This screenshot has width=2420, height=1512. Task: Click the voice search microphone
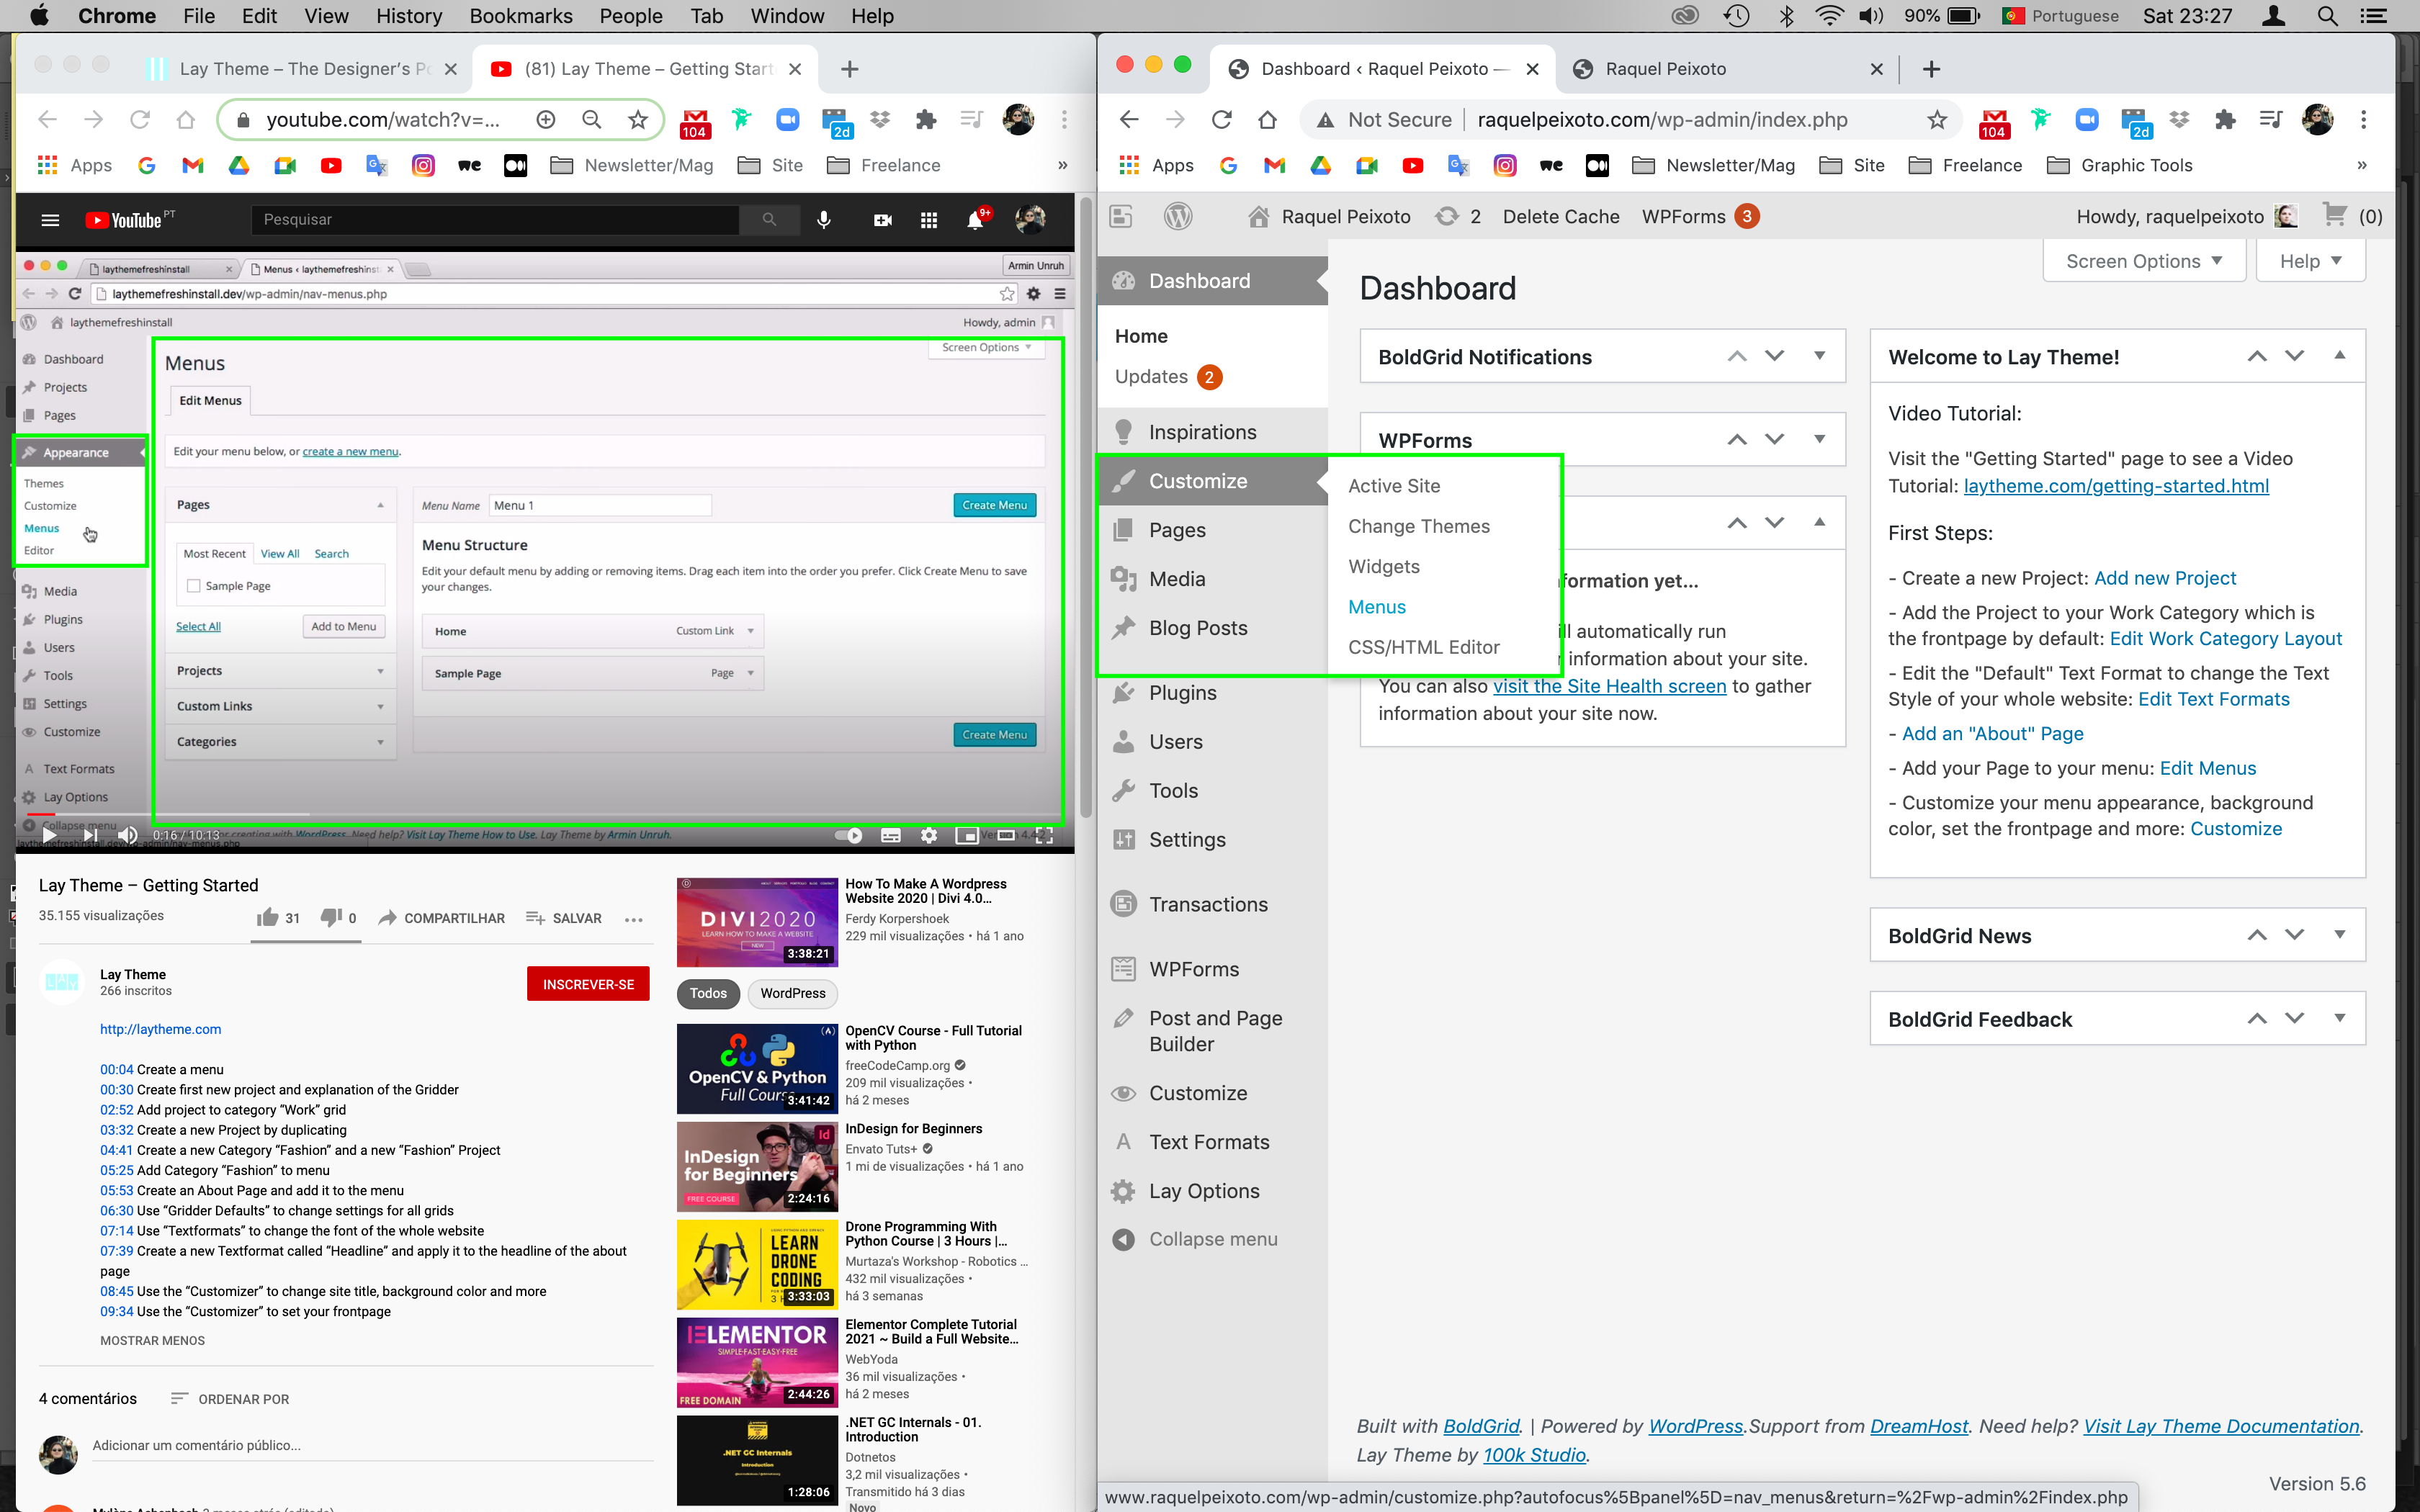click(x=824, y=220)
